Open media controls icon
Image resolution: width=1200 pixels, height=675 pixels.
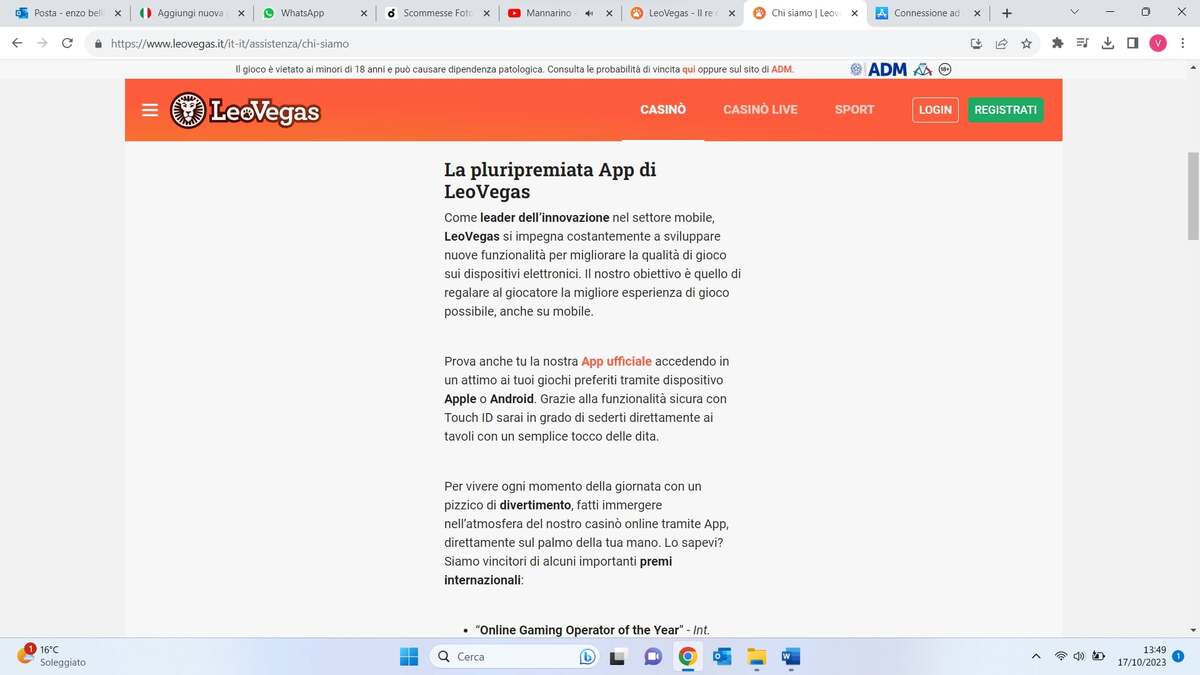pyautogui.click(x=1083, y=43)
